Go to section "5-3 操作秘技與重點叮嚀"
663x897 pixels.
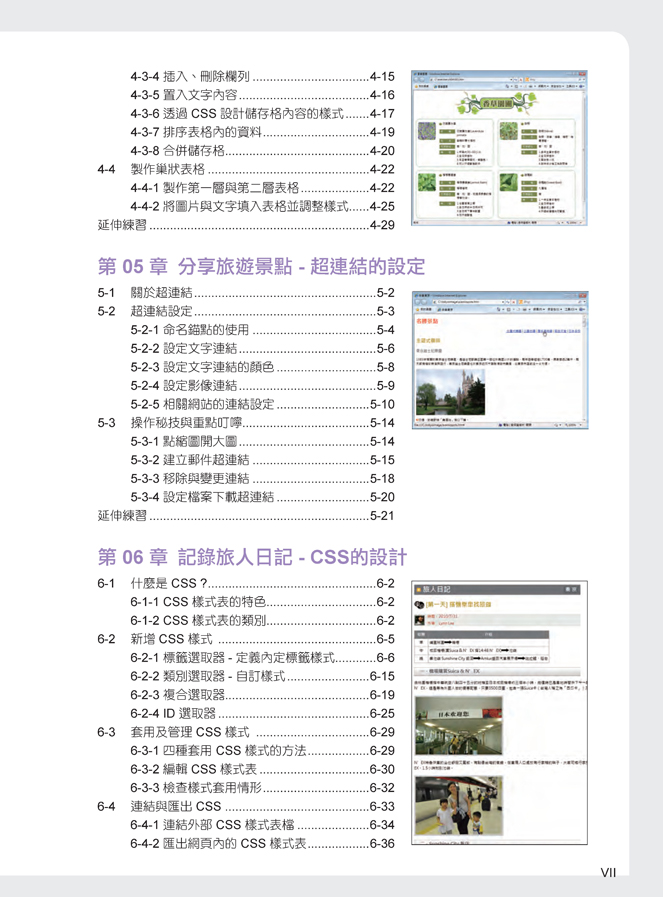click(246, 423)
